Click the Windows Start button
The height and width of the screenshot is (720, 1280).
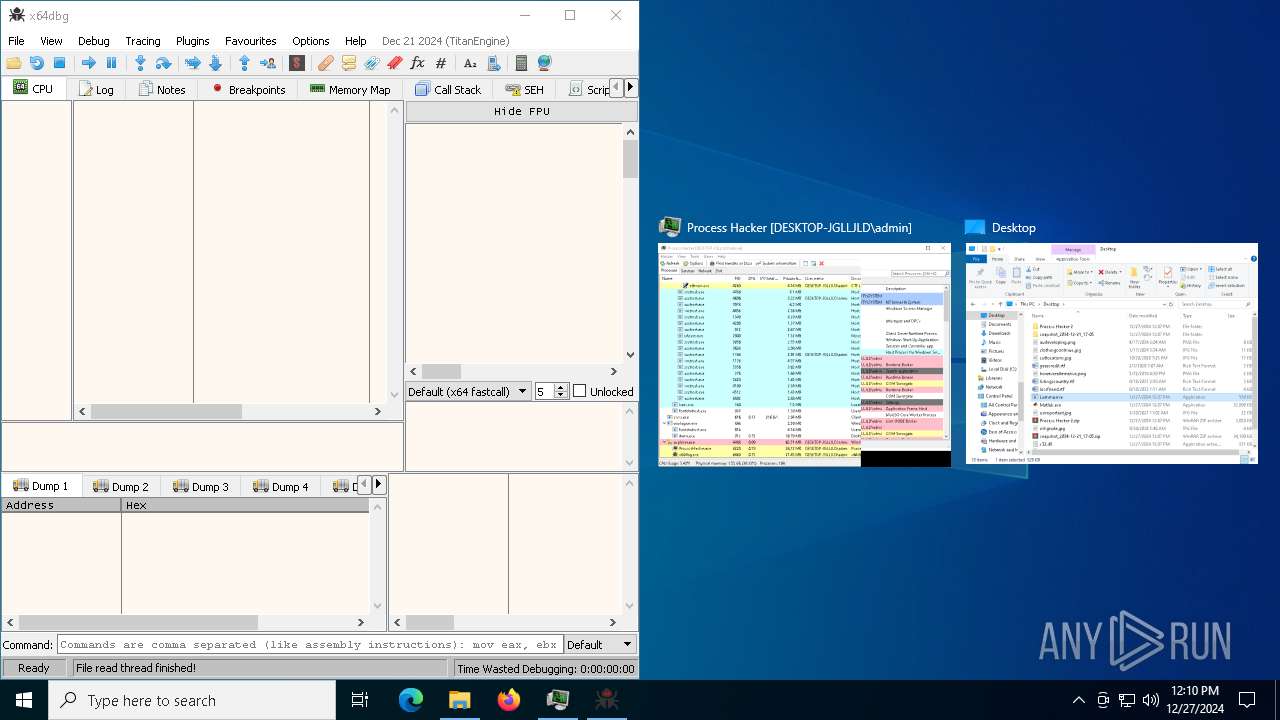click(24, 700)
